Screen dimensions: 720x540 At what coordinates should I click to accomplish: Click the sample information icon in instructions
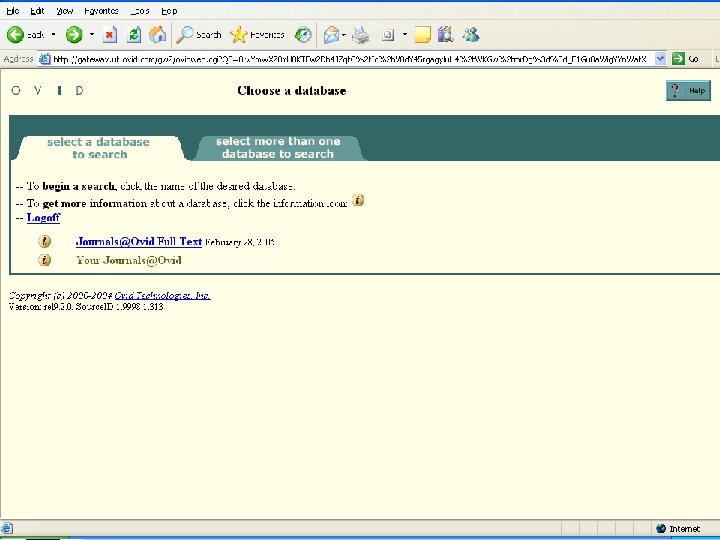click(x=358, y=200)
